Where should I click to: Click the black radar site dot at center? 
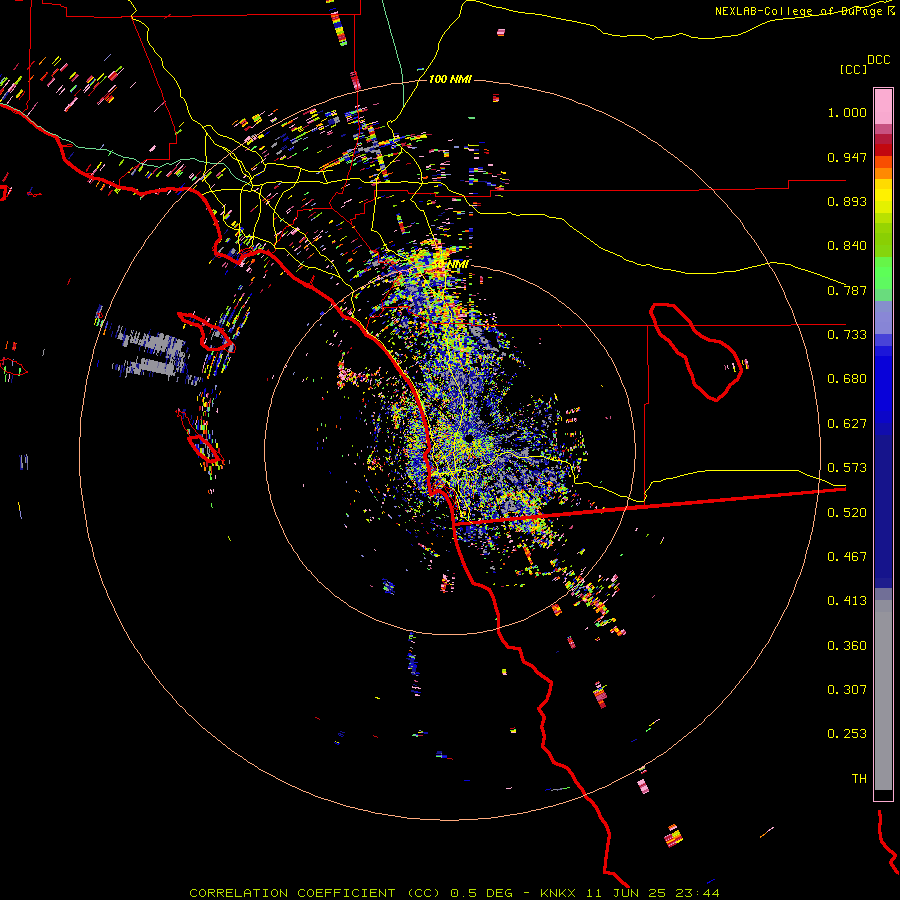coord(468,439)
